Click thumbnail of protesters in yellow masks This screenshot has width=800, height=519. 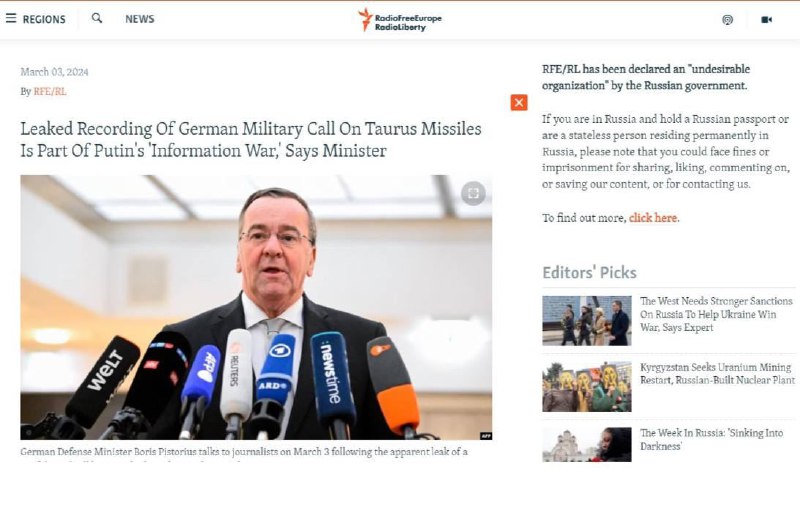[x=587, y=387]
